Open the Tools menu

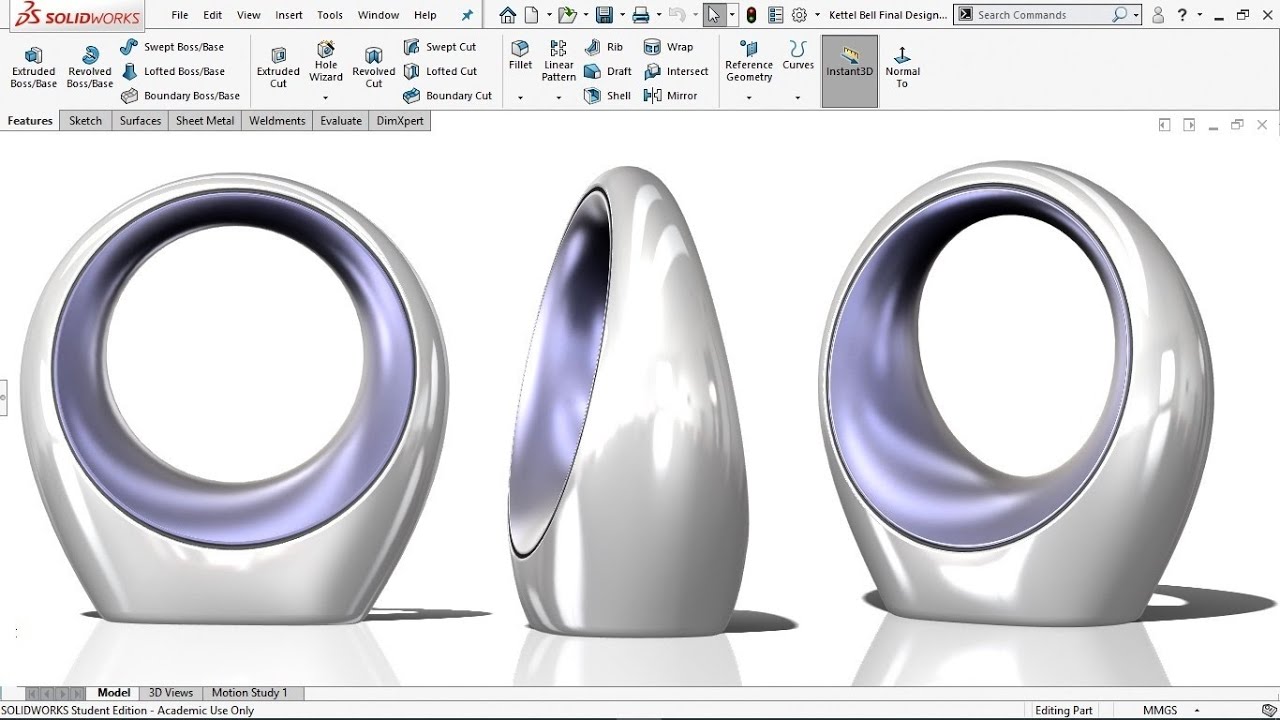pyautogui.click(x=330, y=15)
